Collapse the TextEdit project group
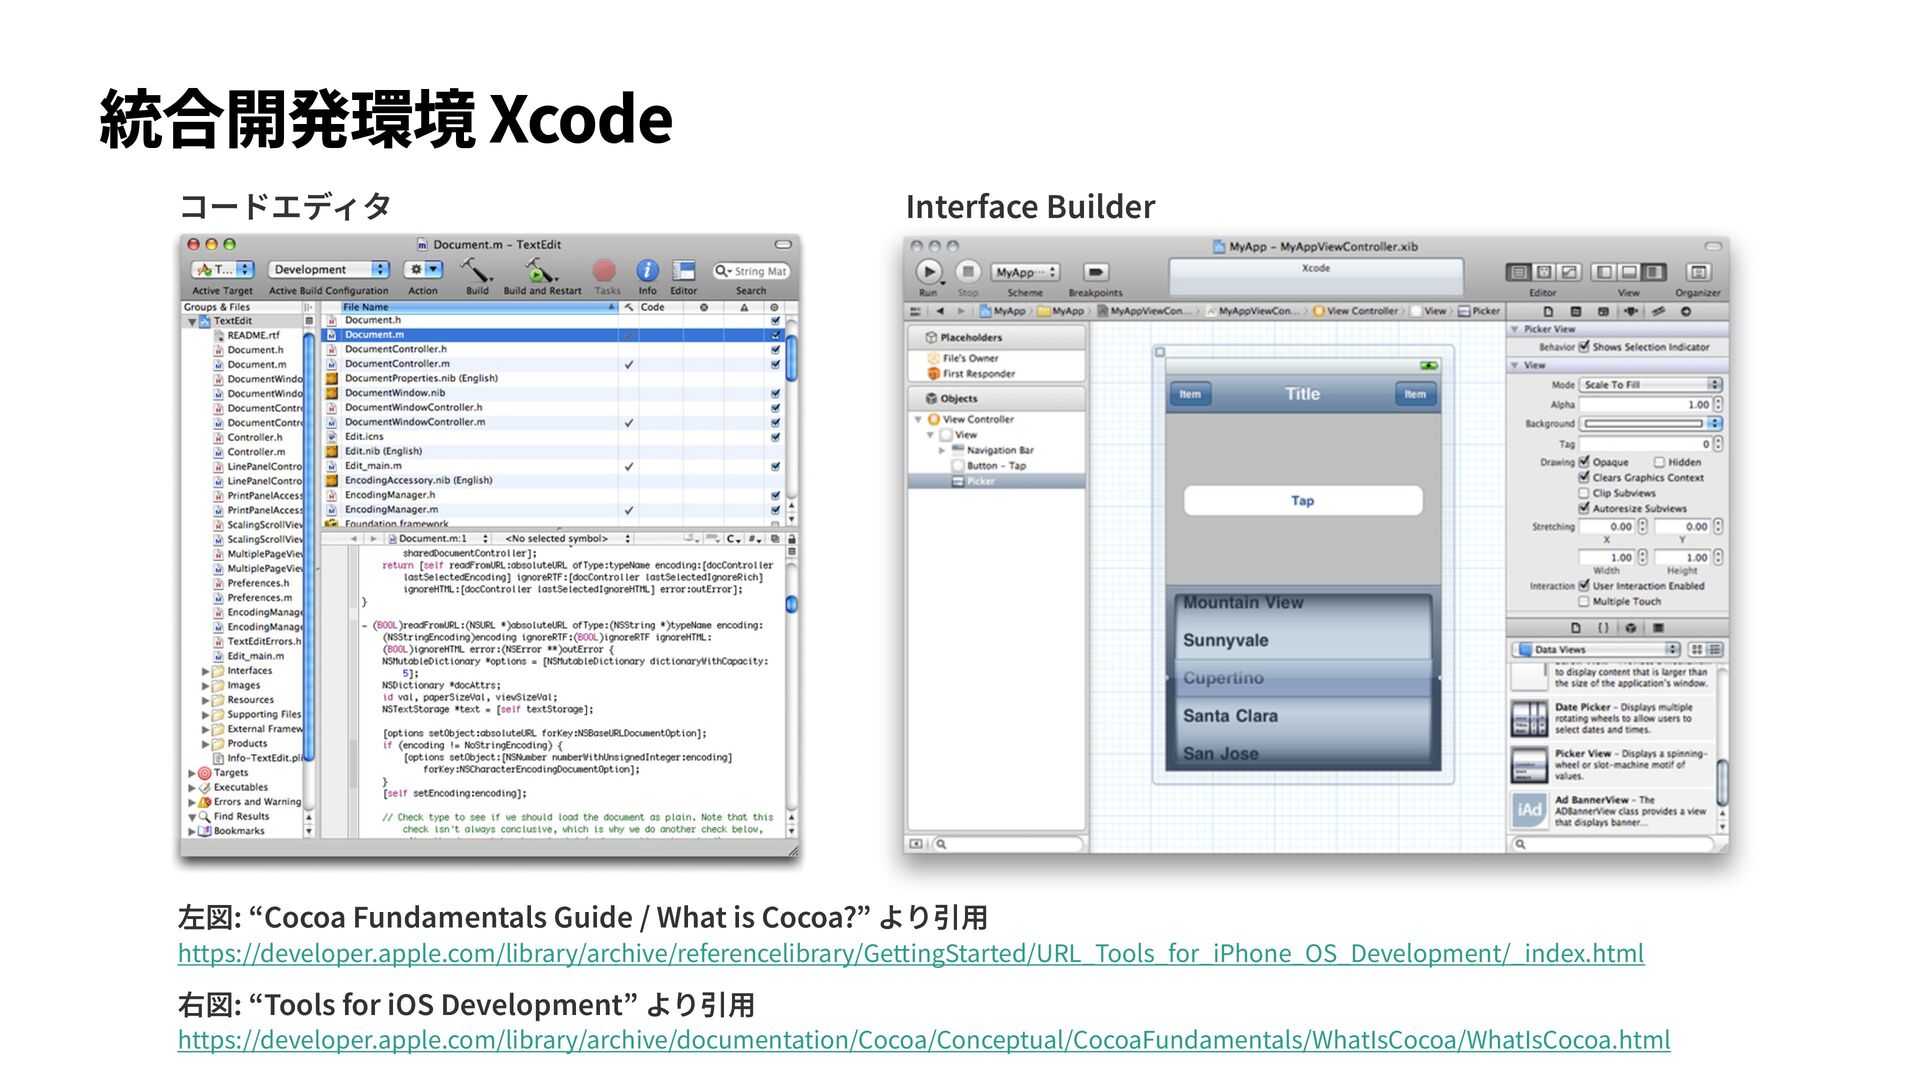 click(192, 321)
